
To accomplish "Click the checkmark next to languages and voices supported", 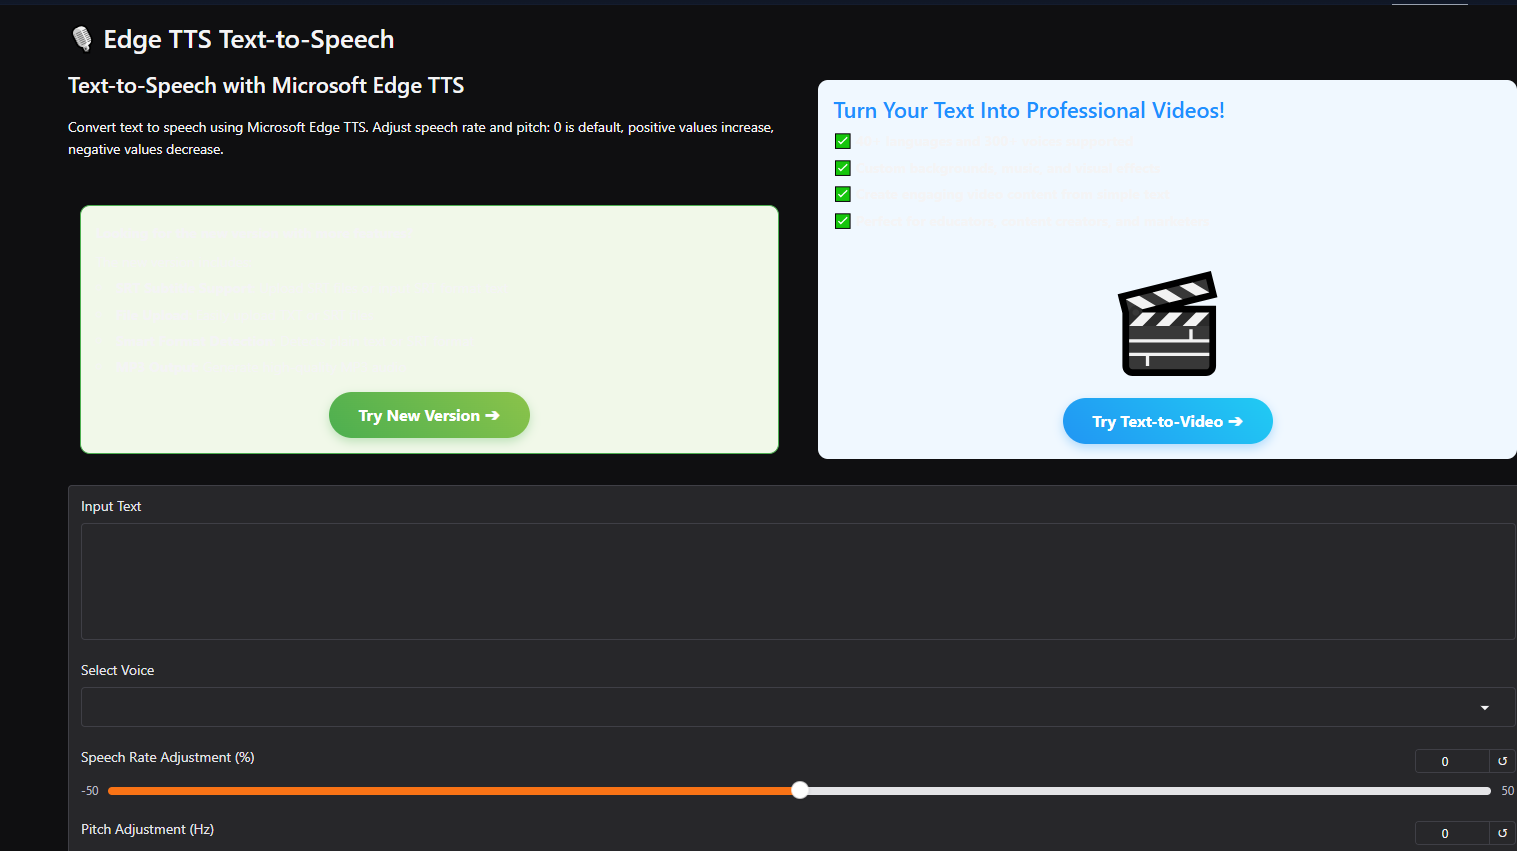I will tap(843, 141).
